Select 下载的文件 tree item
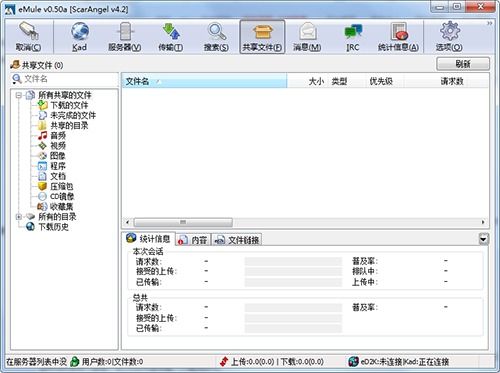This screenshot has height=373, width=500. (x=69, y=105)
